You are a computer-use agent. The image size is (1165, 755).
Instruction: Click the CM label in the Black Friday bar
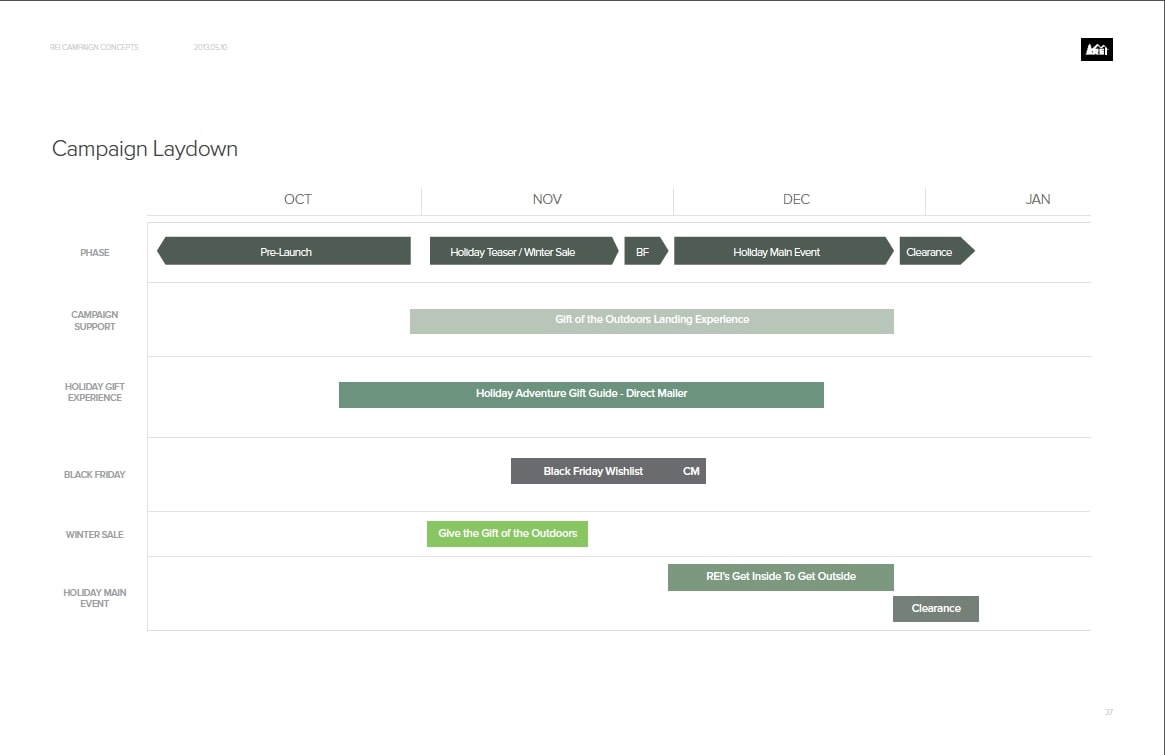(x=691, y=471)
